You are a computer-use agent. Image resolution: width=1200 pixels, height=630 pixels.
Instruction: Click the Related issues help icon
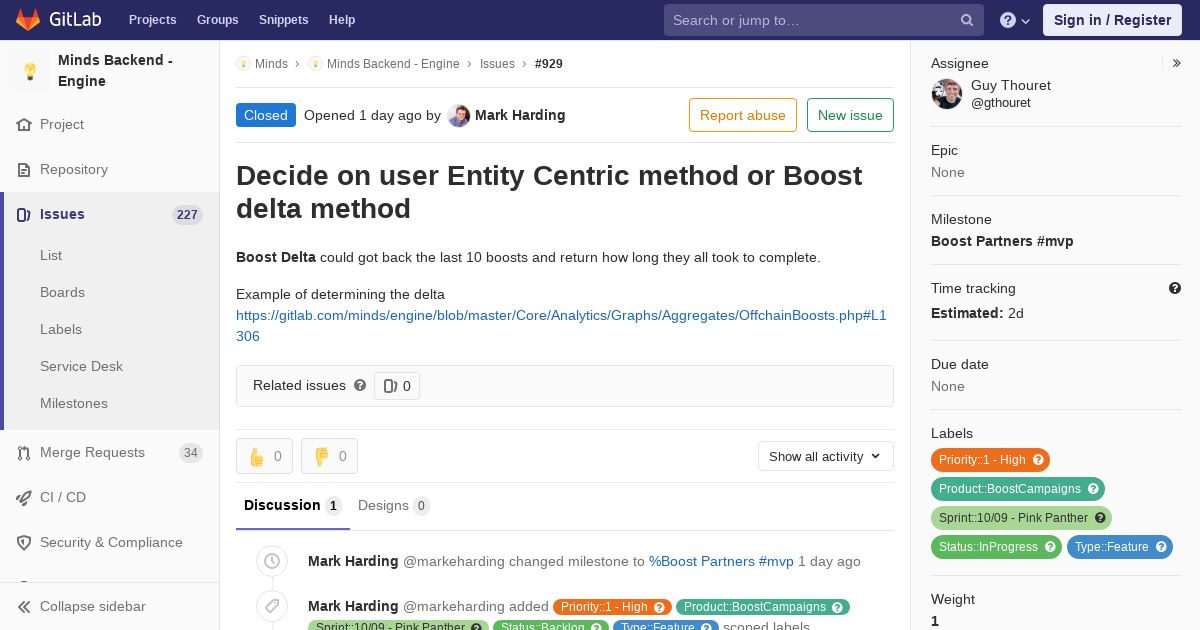(360, 385)
